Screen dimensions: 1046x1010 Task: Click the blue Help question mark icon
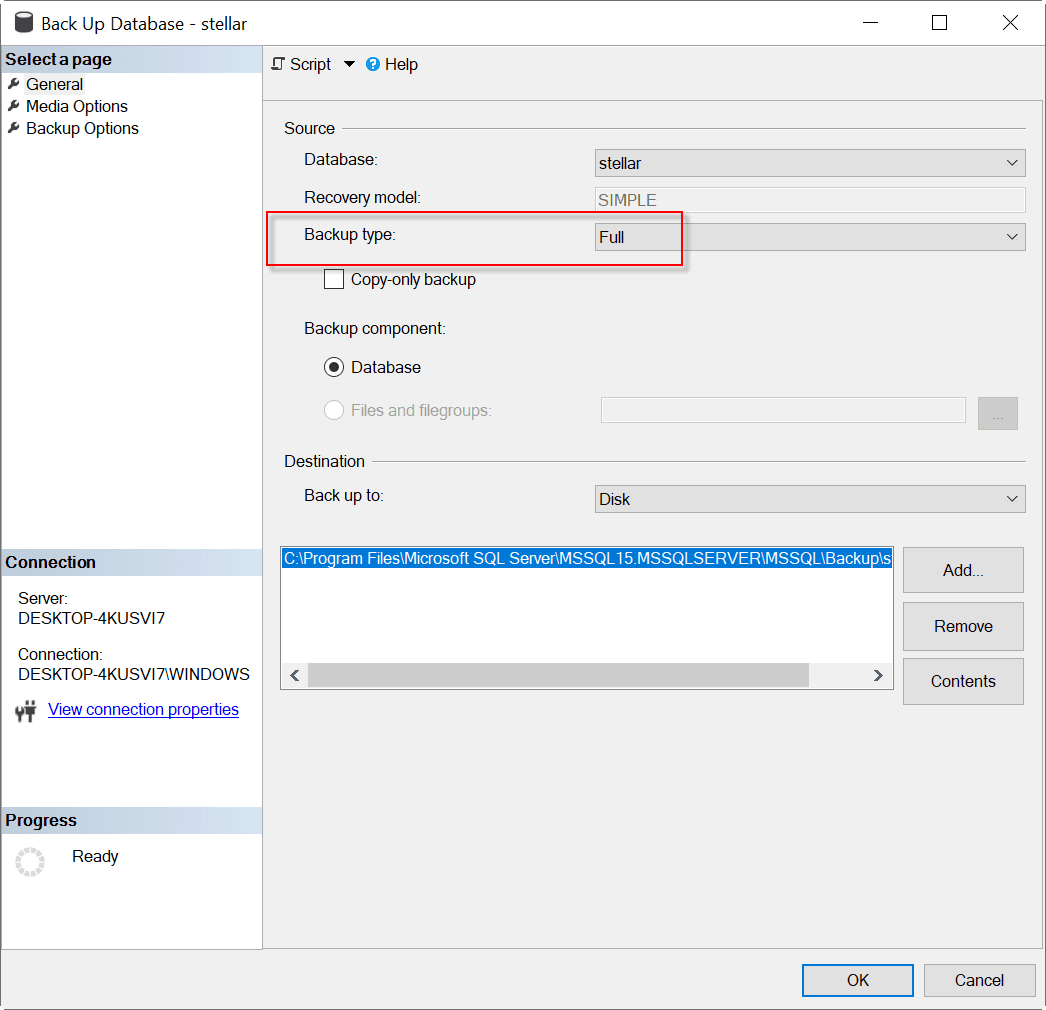click(x=373, y=64)
